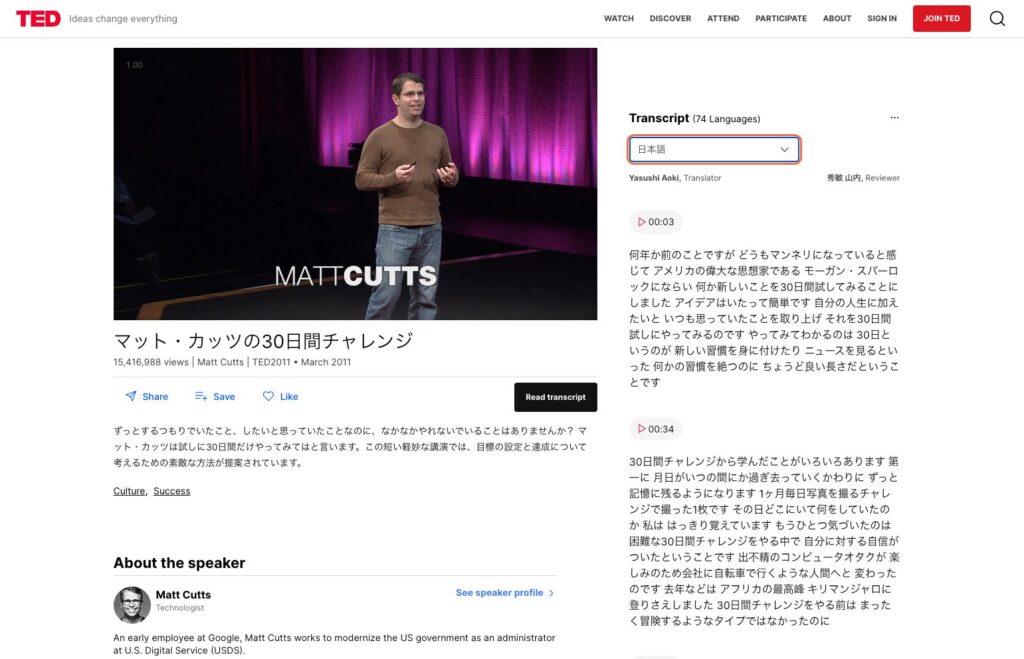Viewport: 1024px width, 659px height.
Task: Play transcript from 00:34 timestamp
Action: 656,429
